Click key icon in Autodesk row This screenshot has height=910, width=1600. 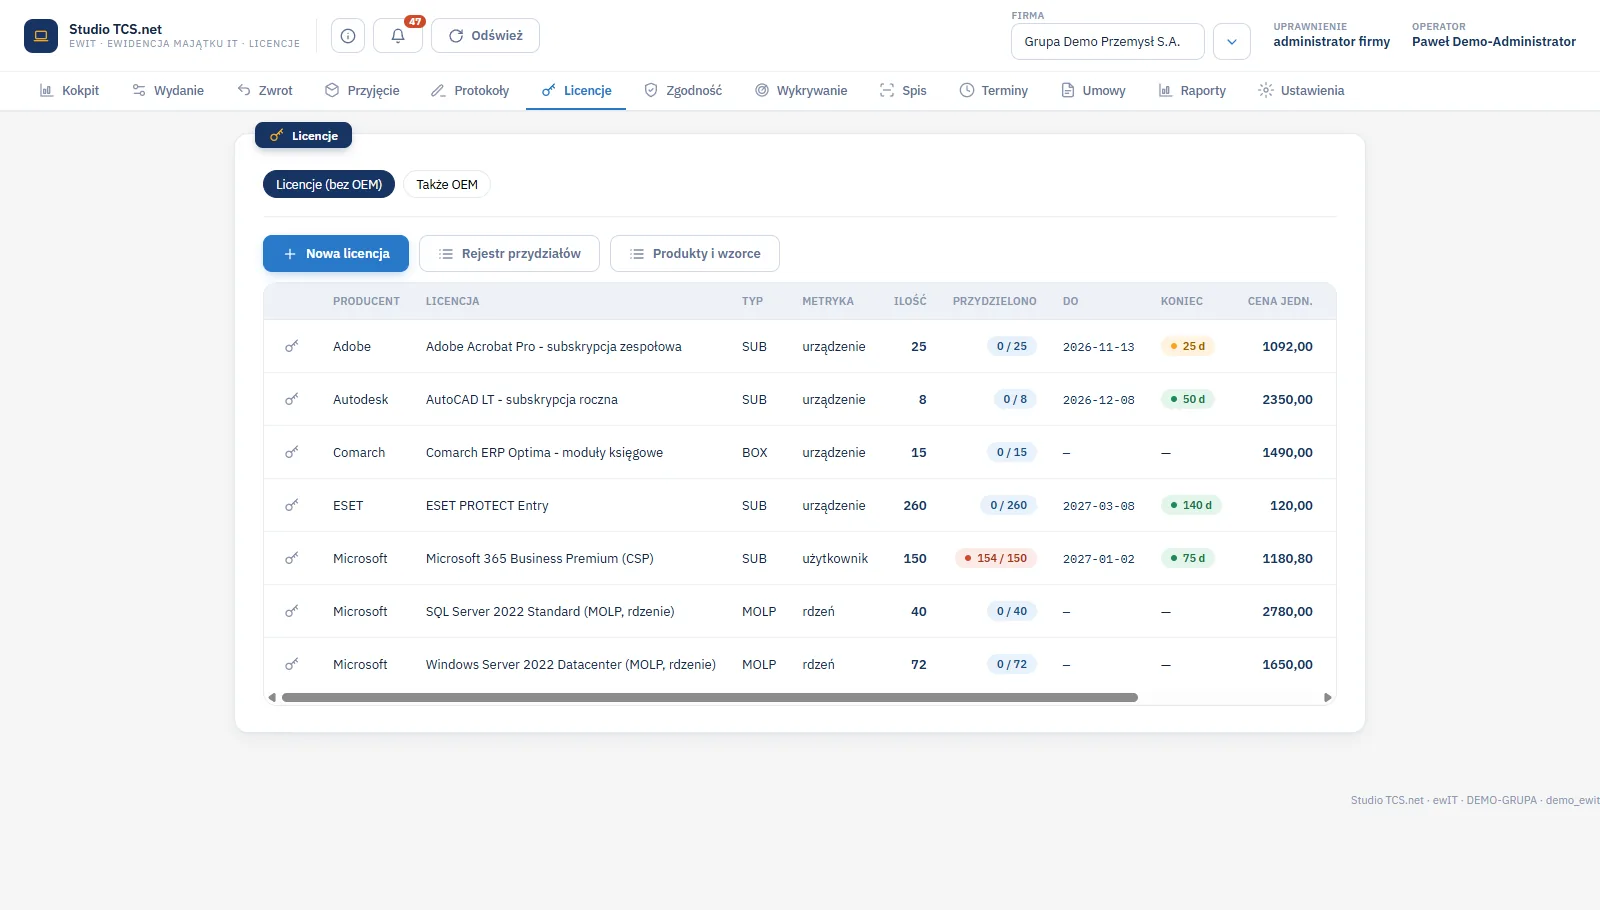292,399
